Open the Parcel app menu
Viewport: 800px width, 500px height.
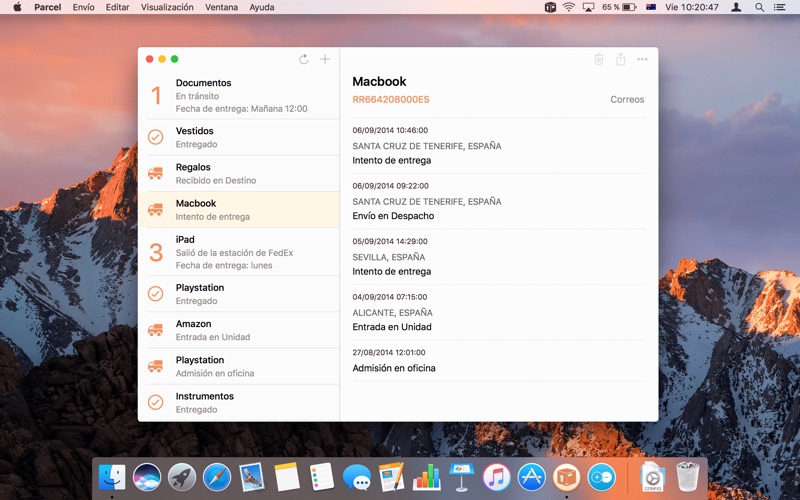[x=47, y=7]
